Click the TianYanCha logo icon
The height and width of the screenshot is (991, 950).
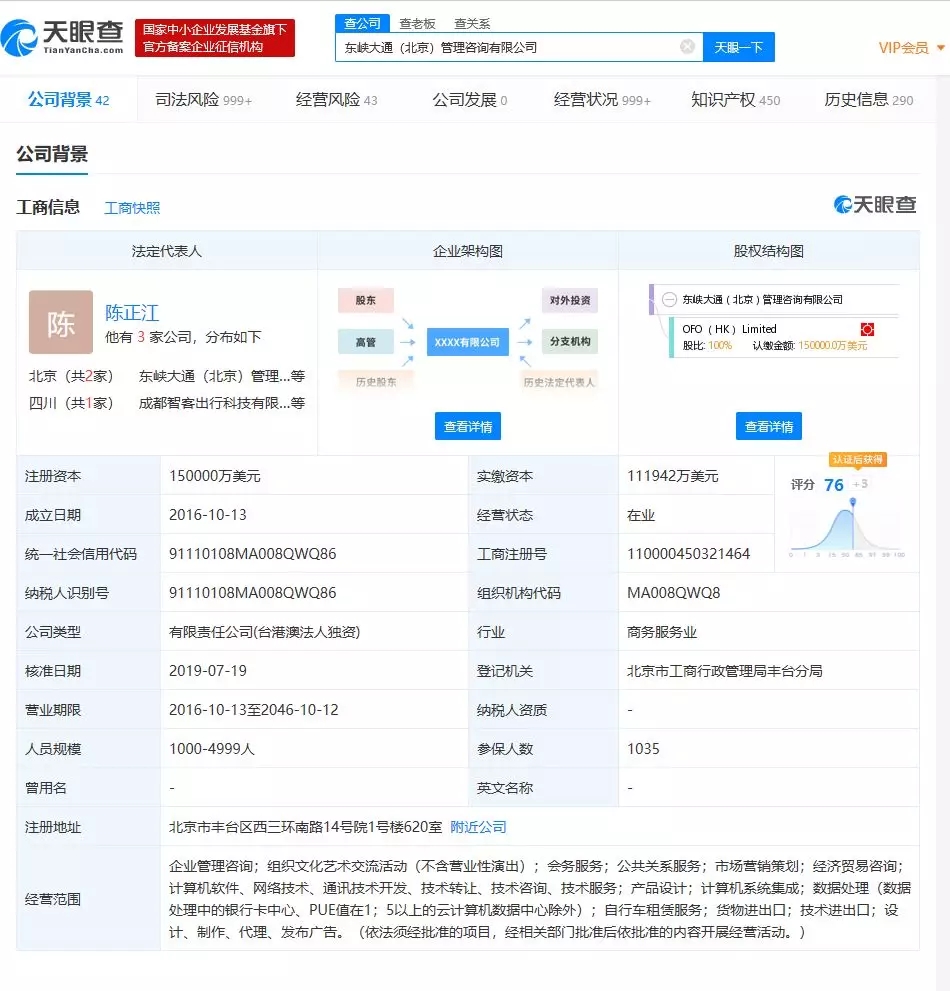pos(19,38)
